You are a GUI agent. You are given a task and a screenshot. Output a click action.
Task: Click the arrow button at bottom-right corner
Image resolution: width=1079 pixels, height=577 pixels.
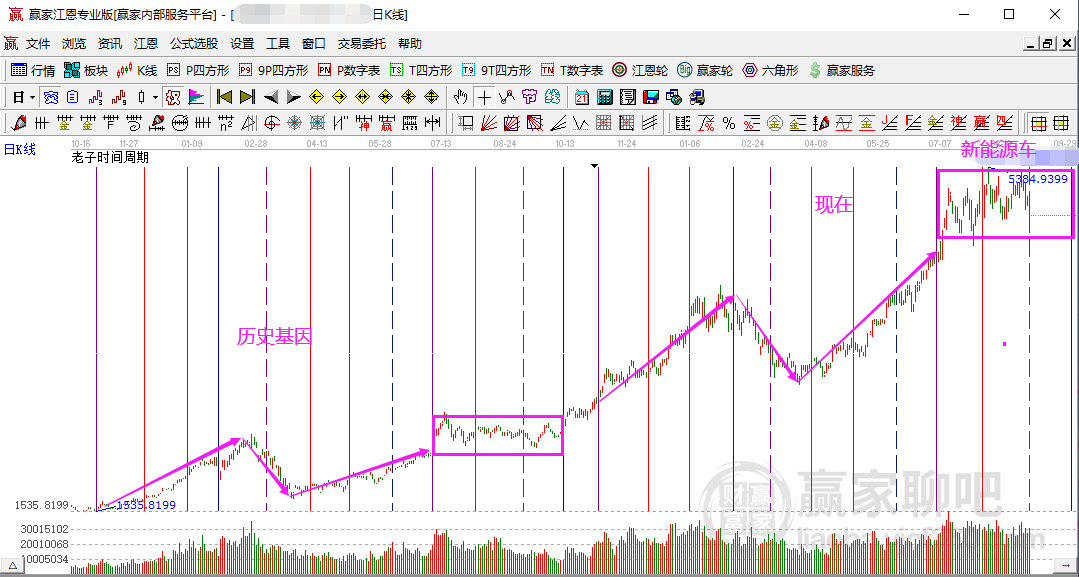click(x=1066, y=564)
